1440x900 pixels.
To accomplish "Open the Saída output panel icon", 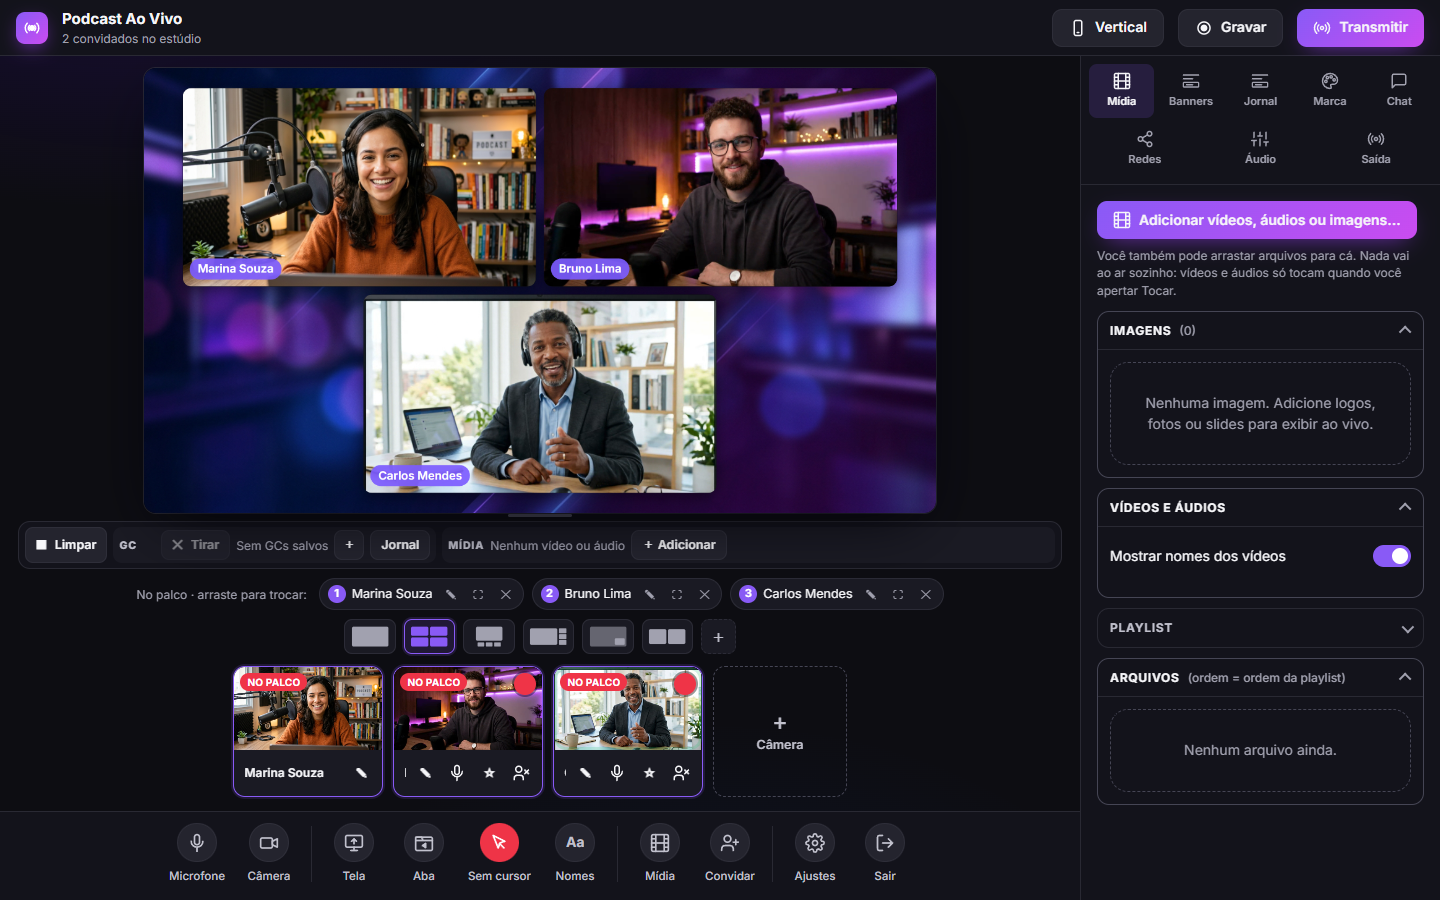I will (x=1376, y=148).
